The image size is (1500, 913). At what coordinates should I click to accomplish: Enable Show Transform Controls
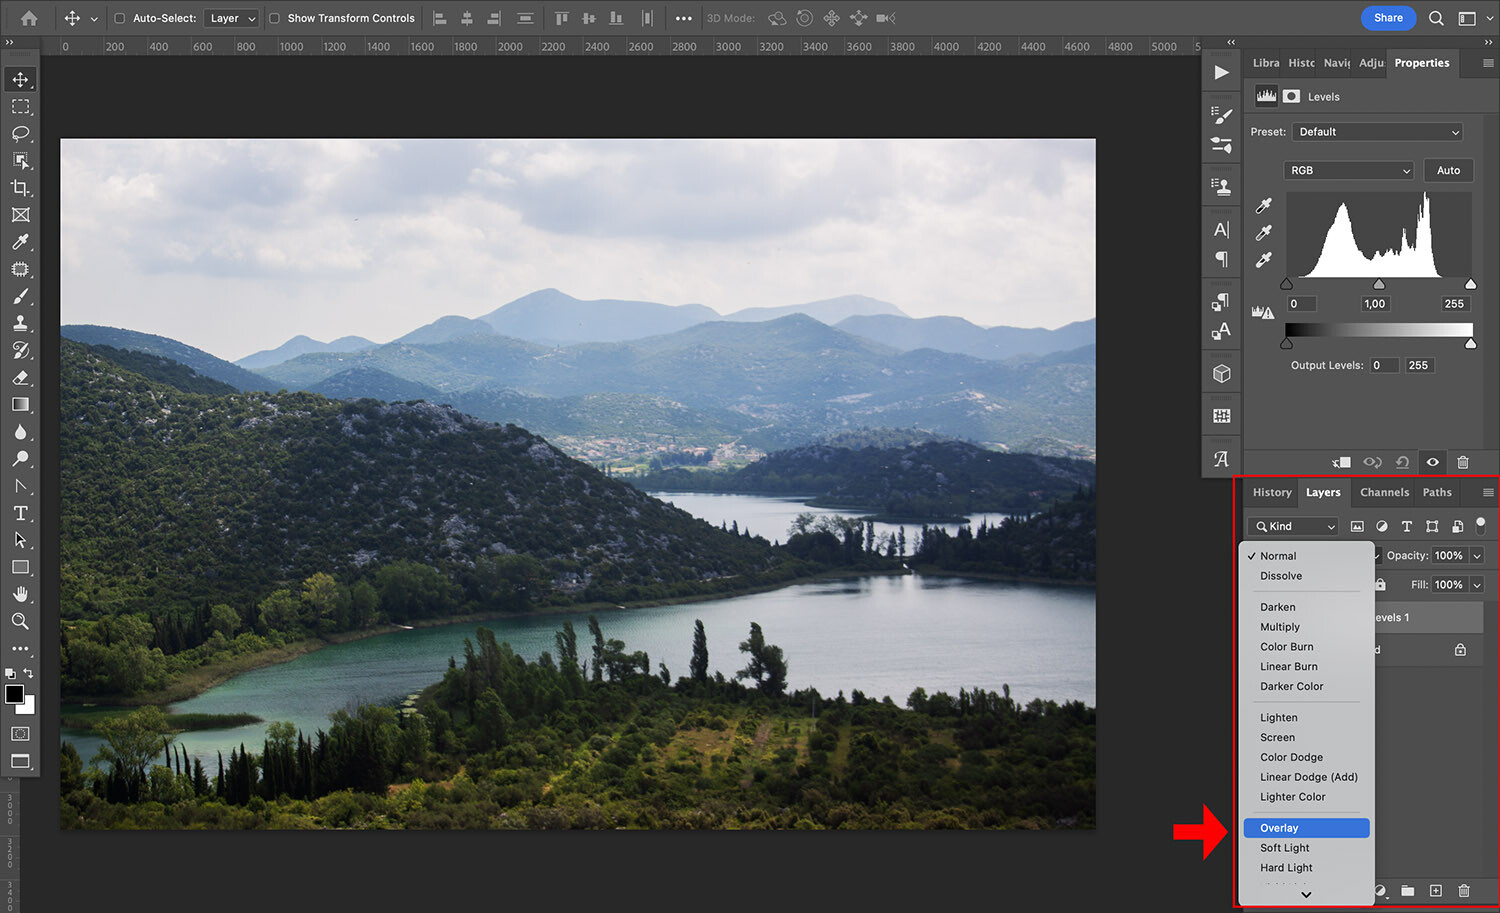click(x=275, y=17)
